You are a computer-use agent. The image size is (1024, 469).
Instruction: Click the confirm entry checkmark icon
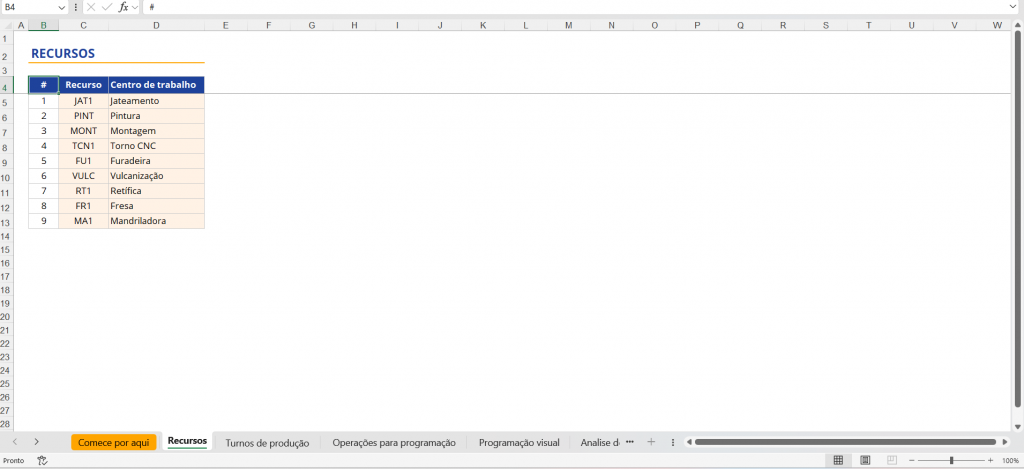106,7
